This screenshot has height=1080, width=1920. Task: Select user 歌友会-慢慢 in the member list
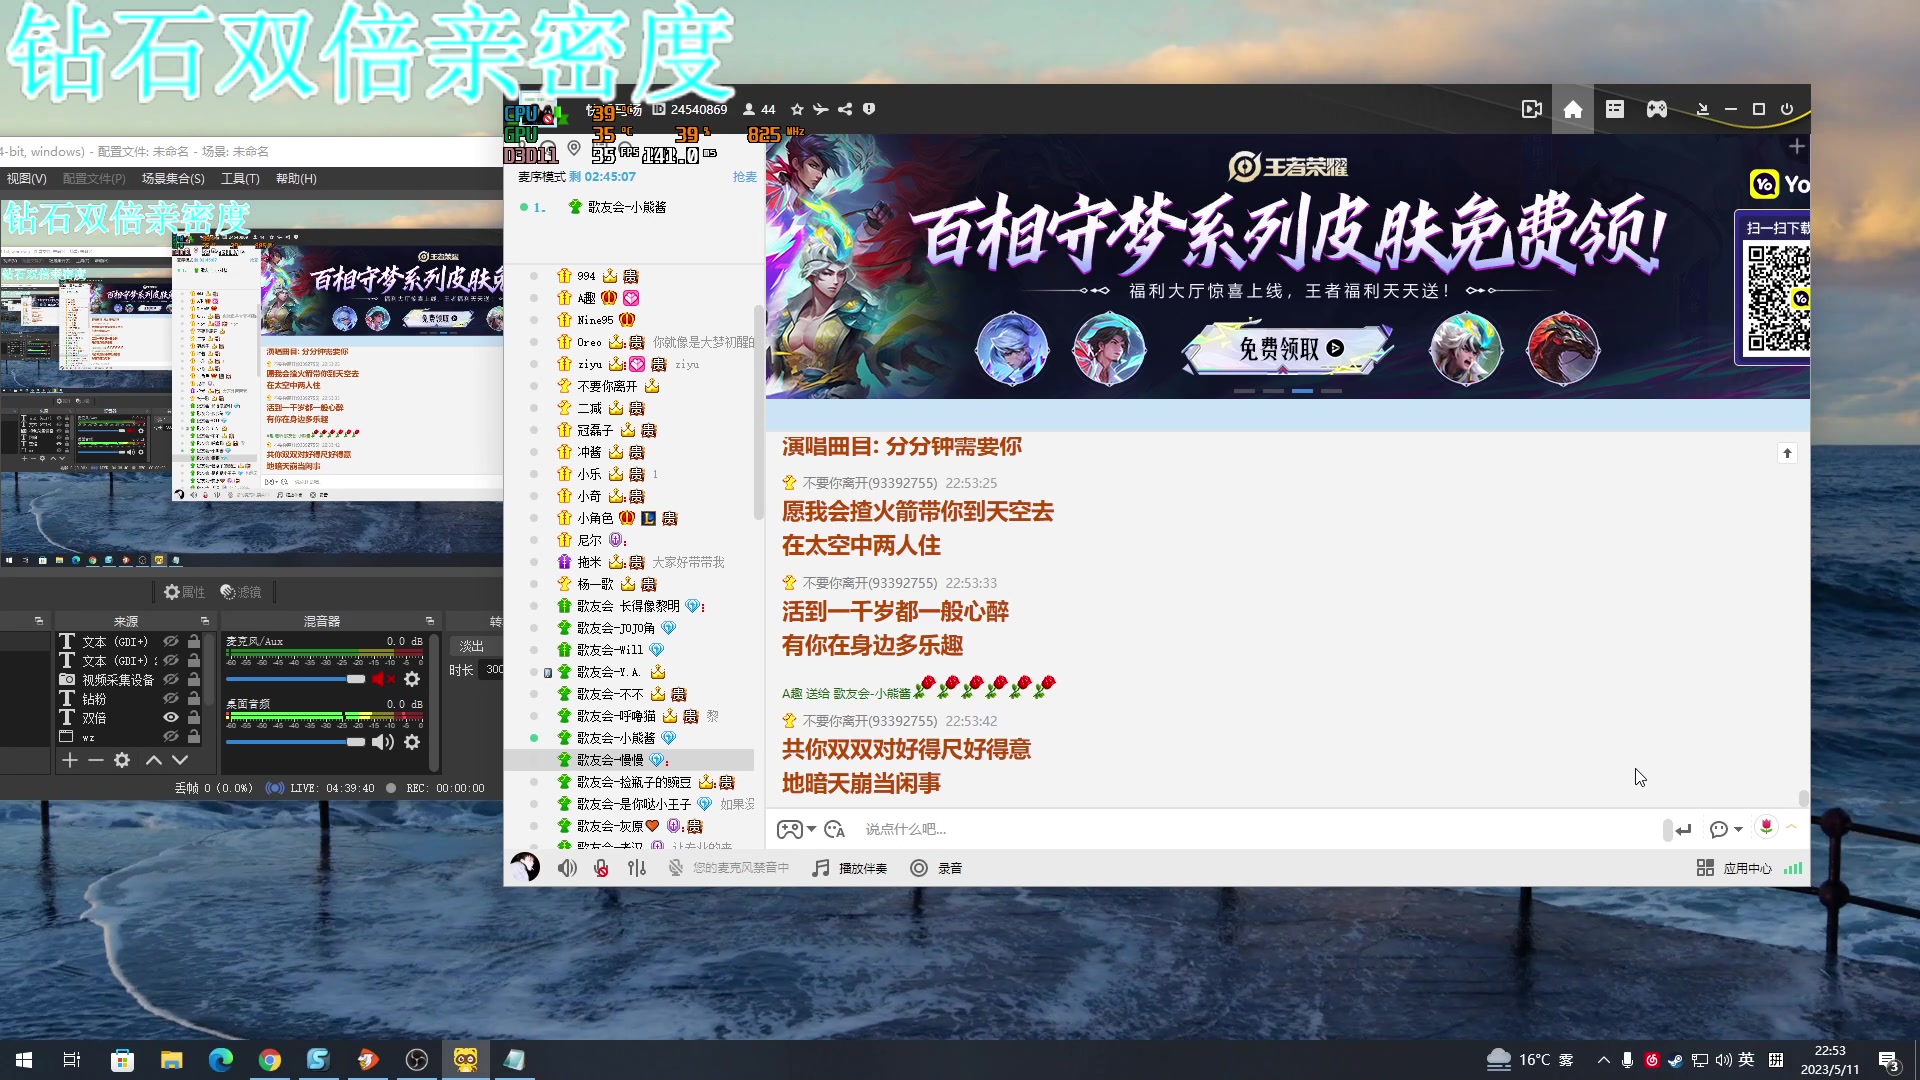(x=629, y=760)
